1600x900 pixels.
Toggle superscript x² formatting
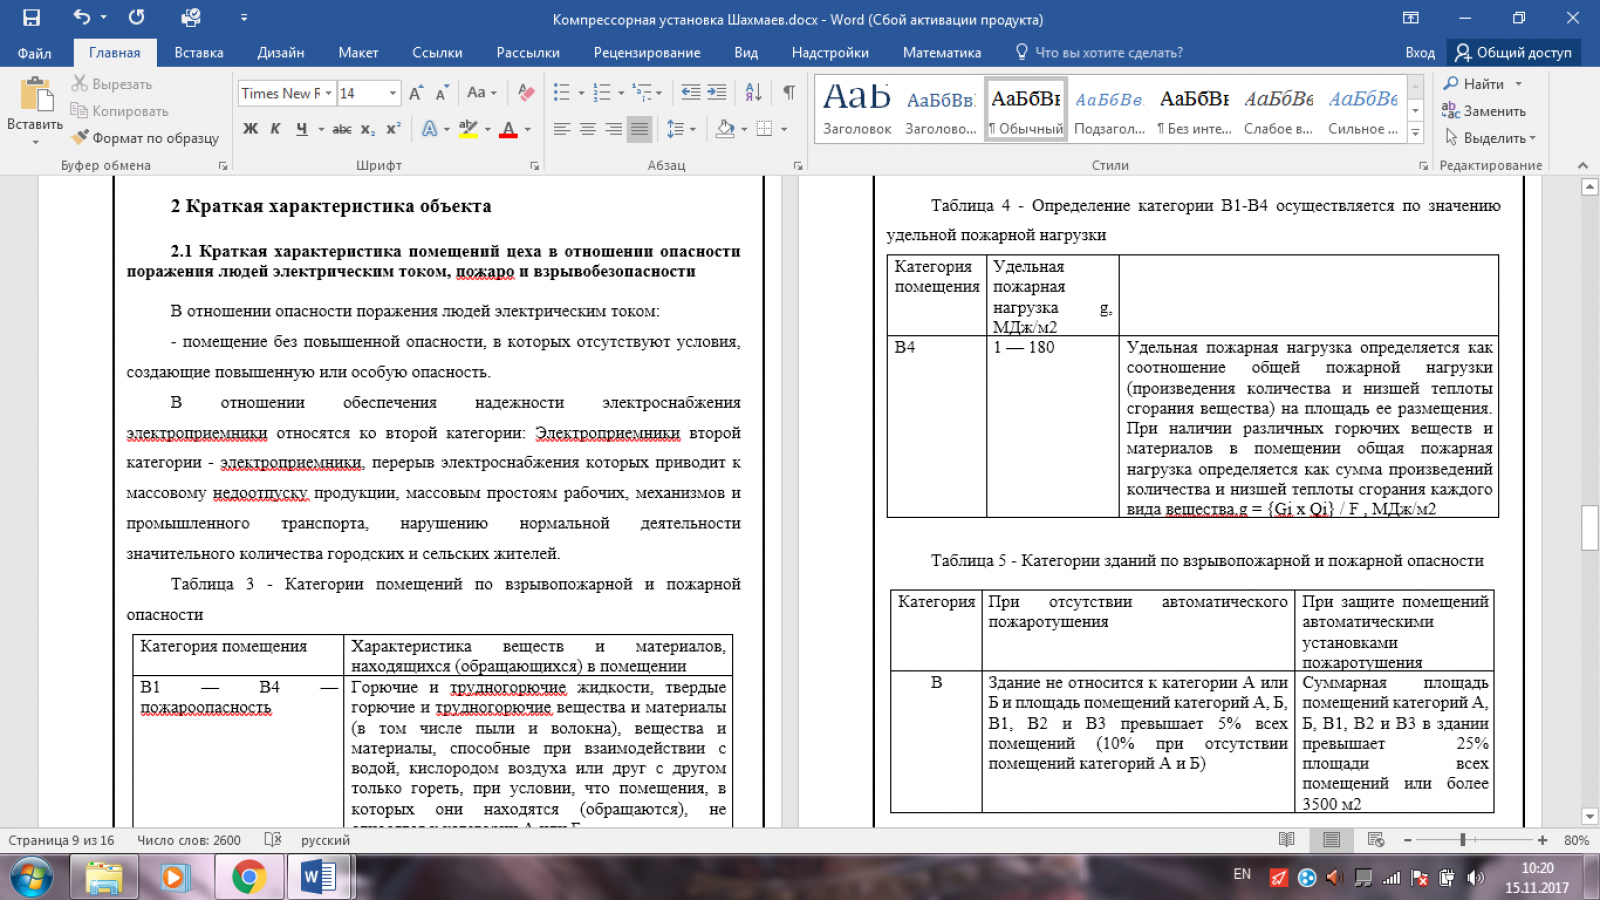tap(393, 129)
